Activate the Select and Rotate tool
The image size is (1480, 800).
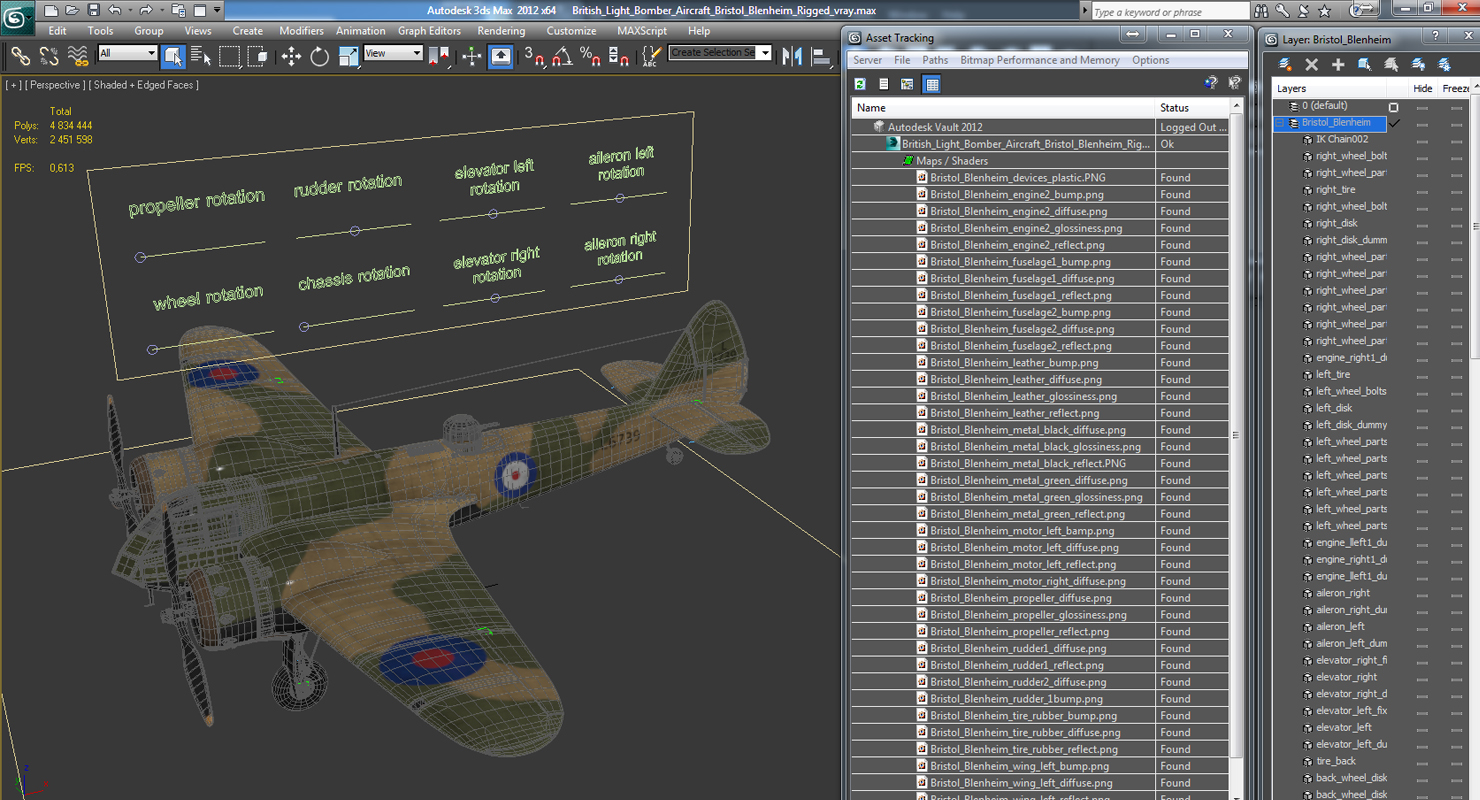[x=320, y=56]
